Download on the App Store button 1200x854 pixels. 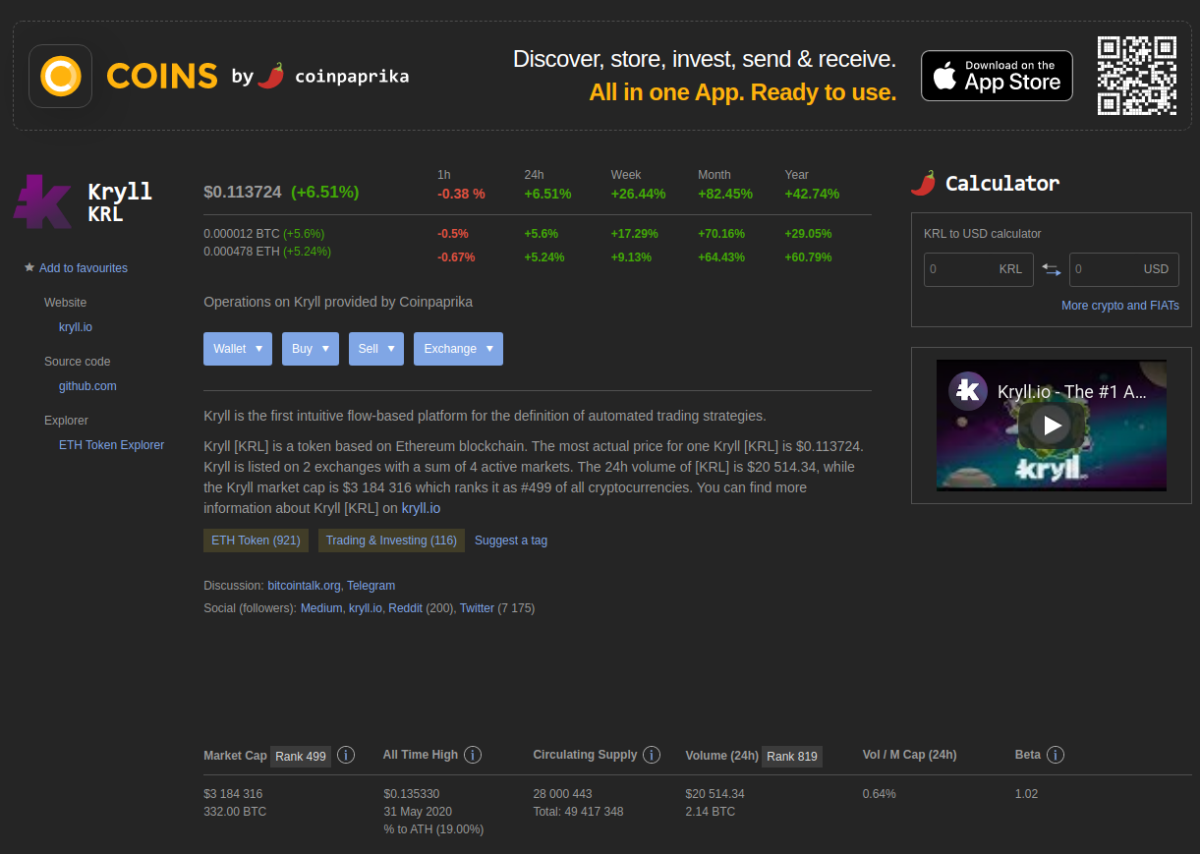(996, 76)
